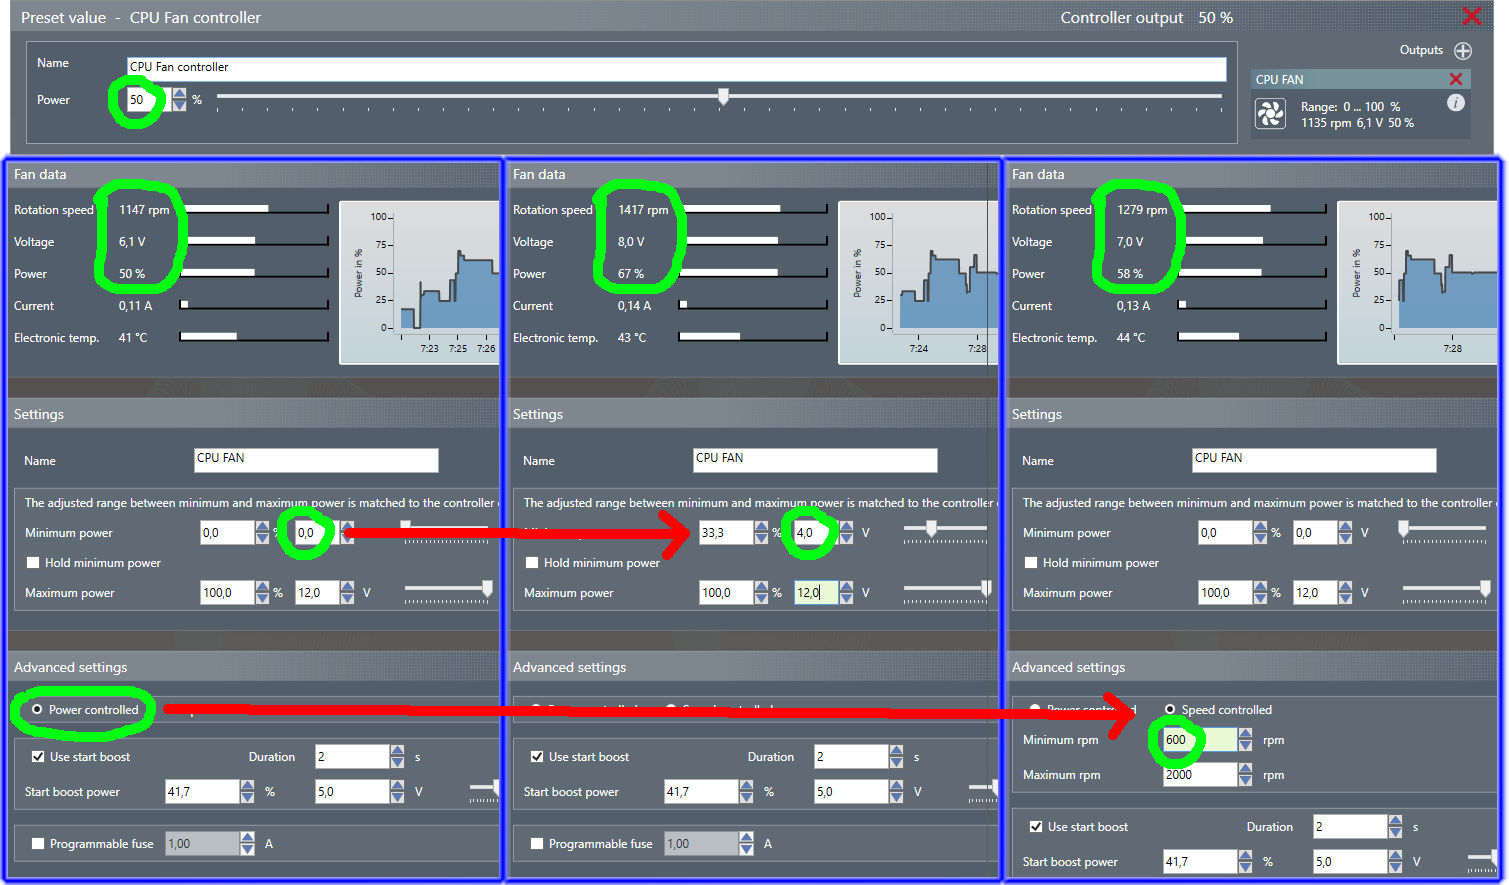Click the top Power slider thumb
The image size is (1509, 885).
pyautogui.click(x=723, y=97)
